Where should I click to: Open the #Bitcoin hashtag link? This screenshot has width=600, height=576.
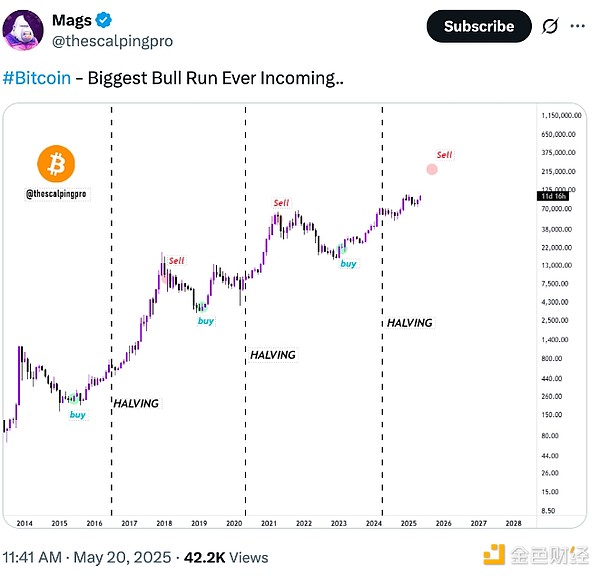38,78
